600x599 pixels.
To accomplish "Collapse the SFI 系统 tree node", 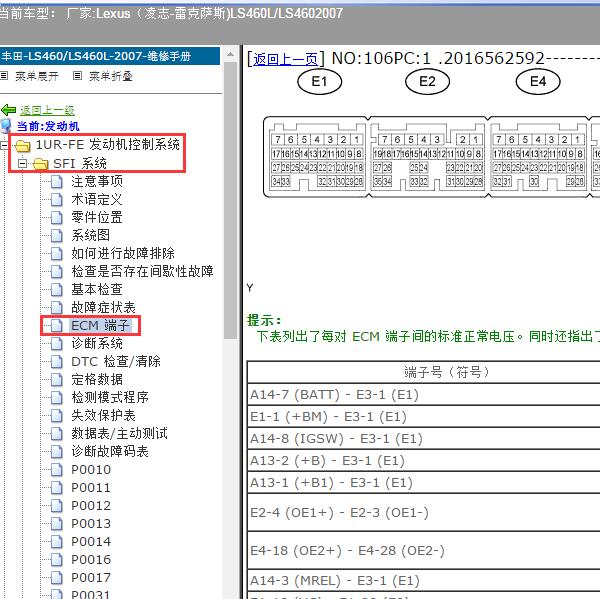I will pyautogui.click(x=23, y=163).
